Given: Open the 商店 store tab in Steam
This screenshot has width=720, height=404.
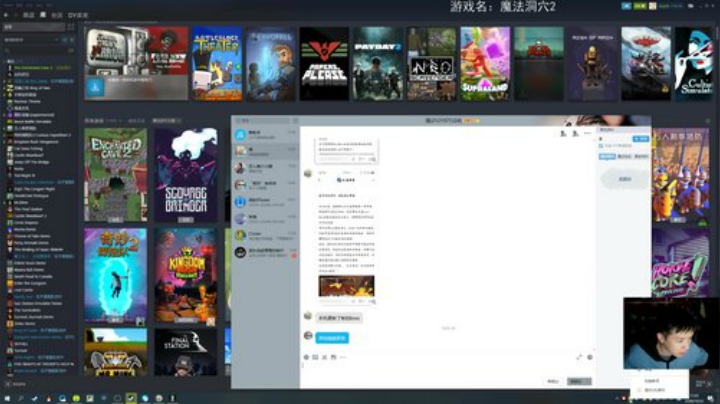Looking at the screenshot, I should [x=28, y=15].
